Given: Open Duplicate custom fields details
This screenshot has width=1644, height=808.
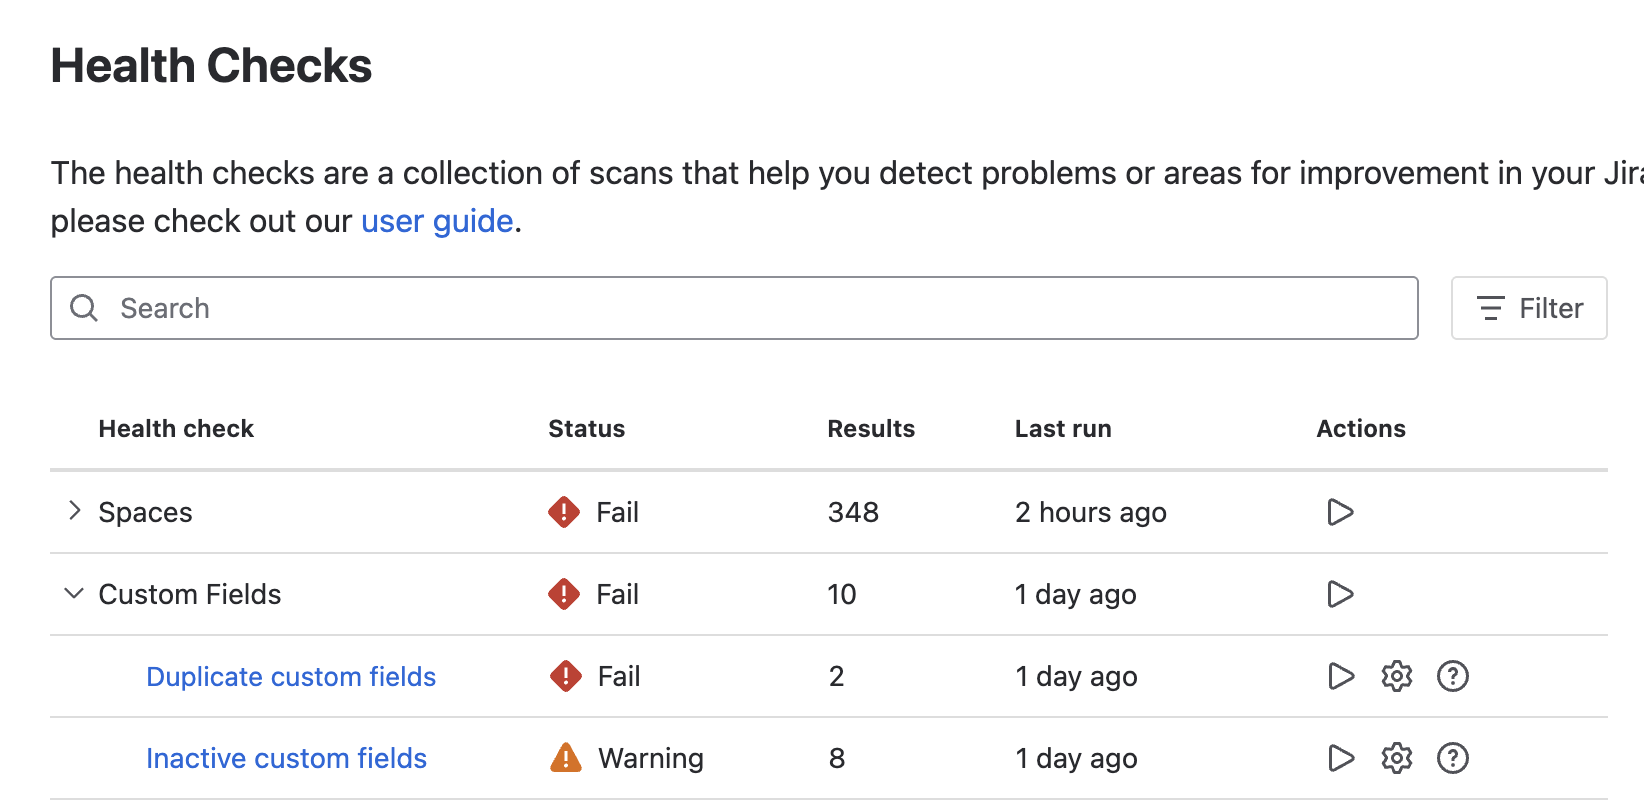Looking at the screenshot, I should coord(291,677).
